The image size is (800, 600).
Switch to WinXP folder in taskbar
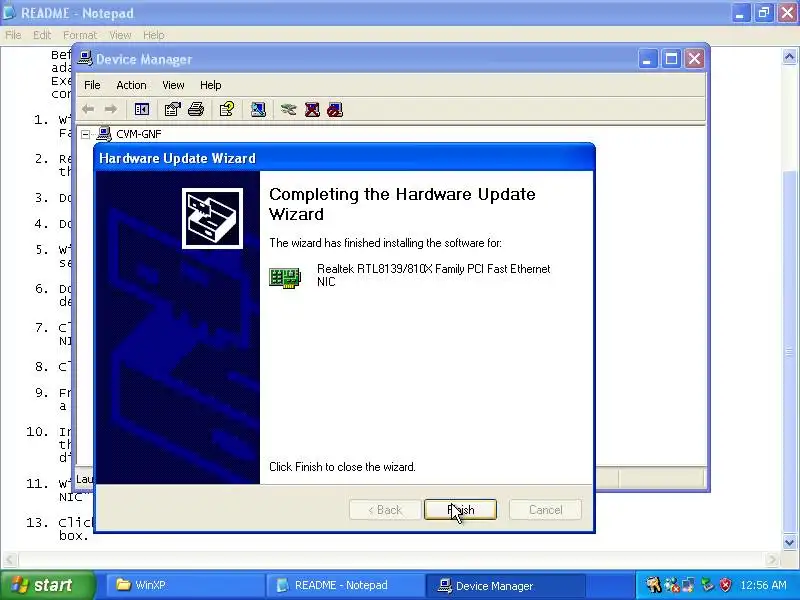(x=184, y=585)
